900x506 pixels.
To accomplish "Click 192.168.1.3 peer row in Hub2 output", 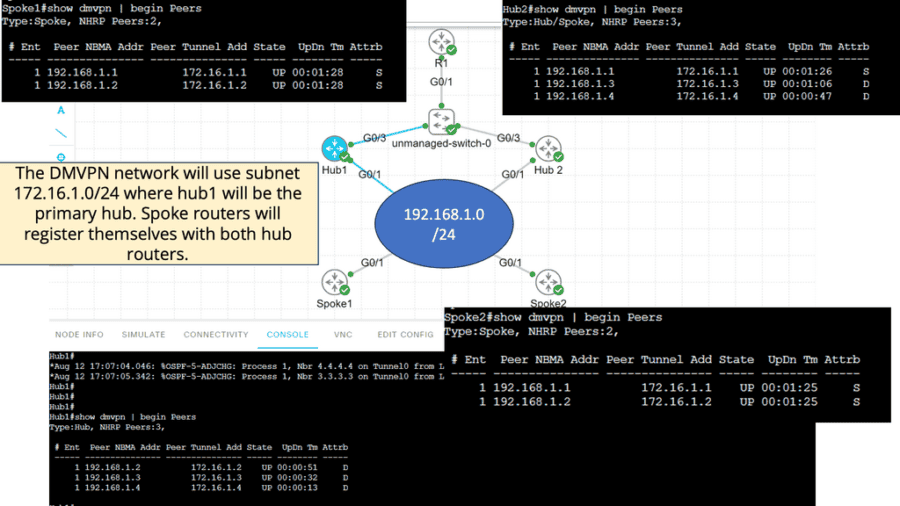I will pyautogui.click(x=701, y=84).
